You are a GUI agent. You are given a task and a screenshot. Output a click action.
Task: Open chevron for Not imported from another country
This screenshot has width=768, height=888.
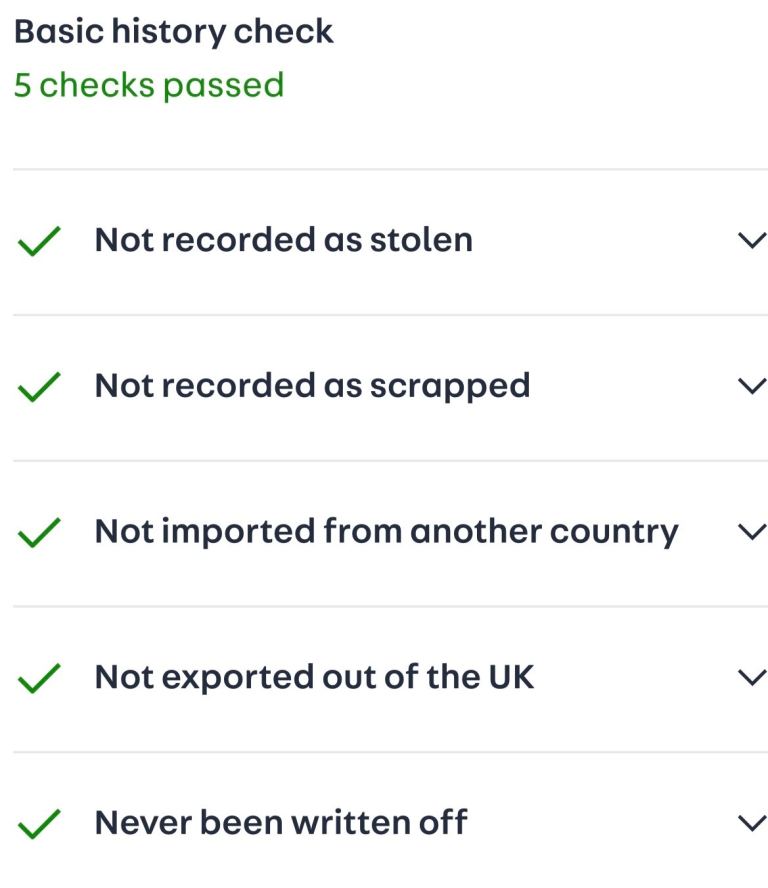click(751, 532)
